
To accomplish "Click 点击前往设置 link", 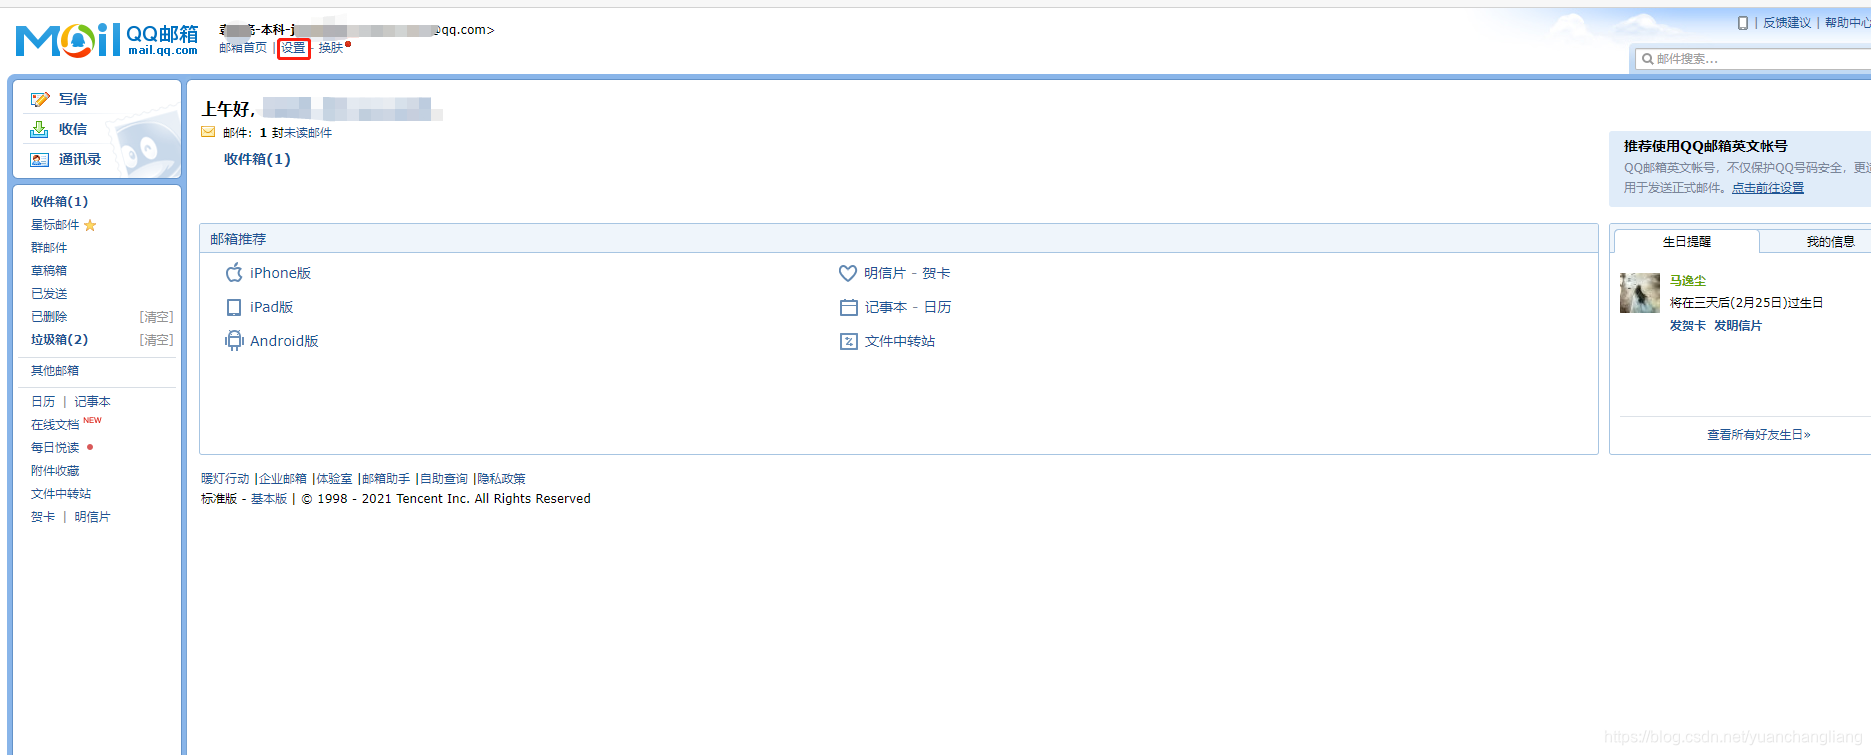I will (x=1768, y=188).
